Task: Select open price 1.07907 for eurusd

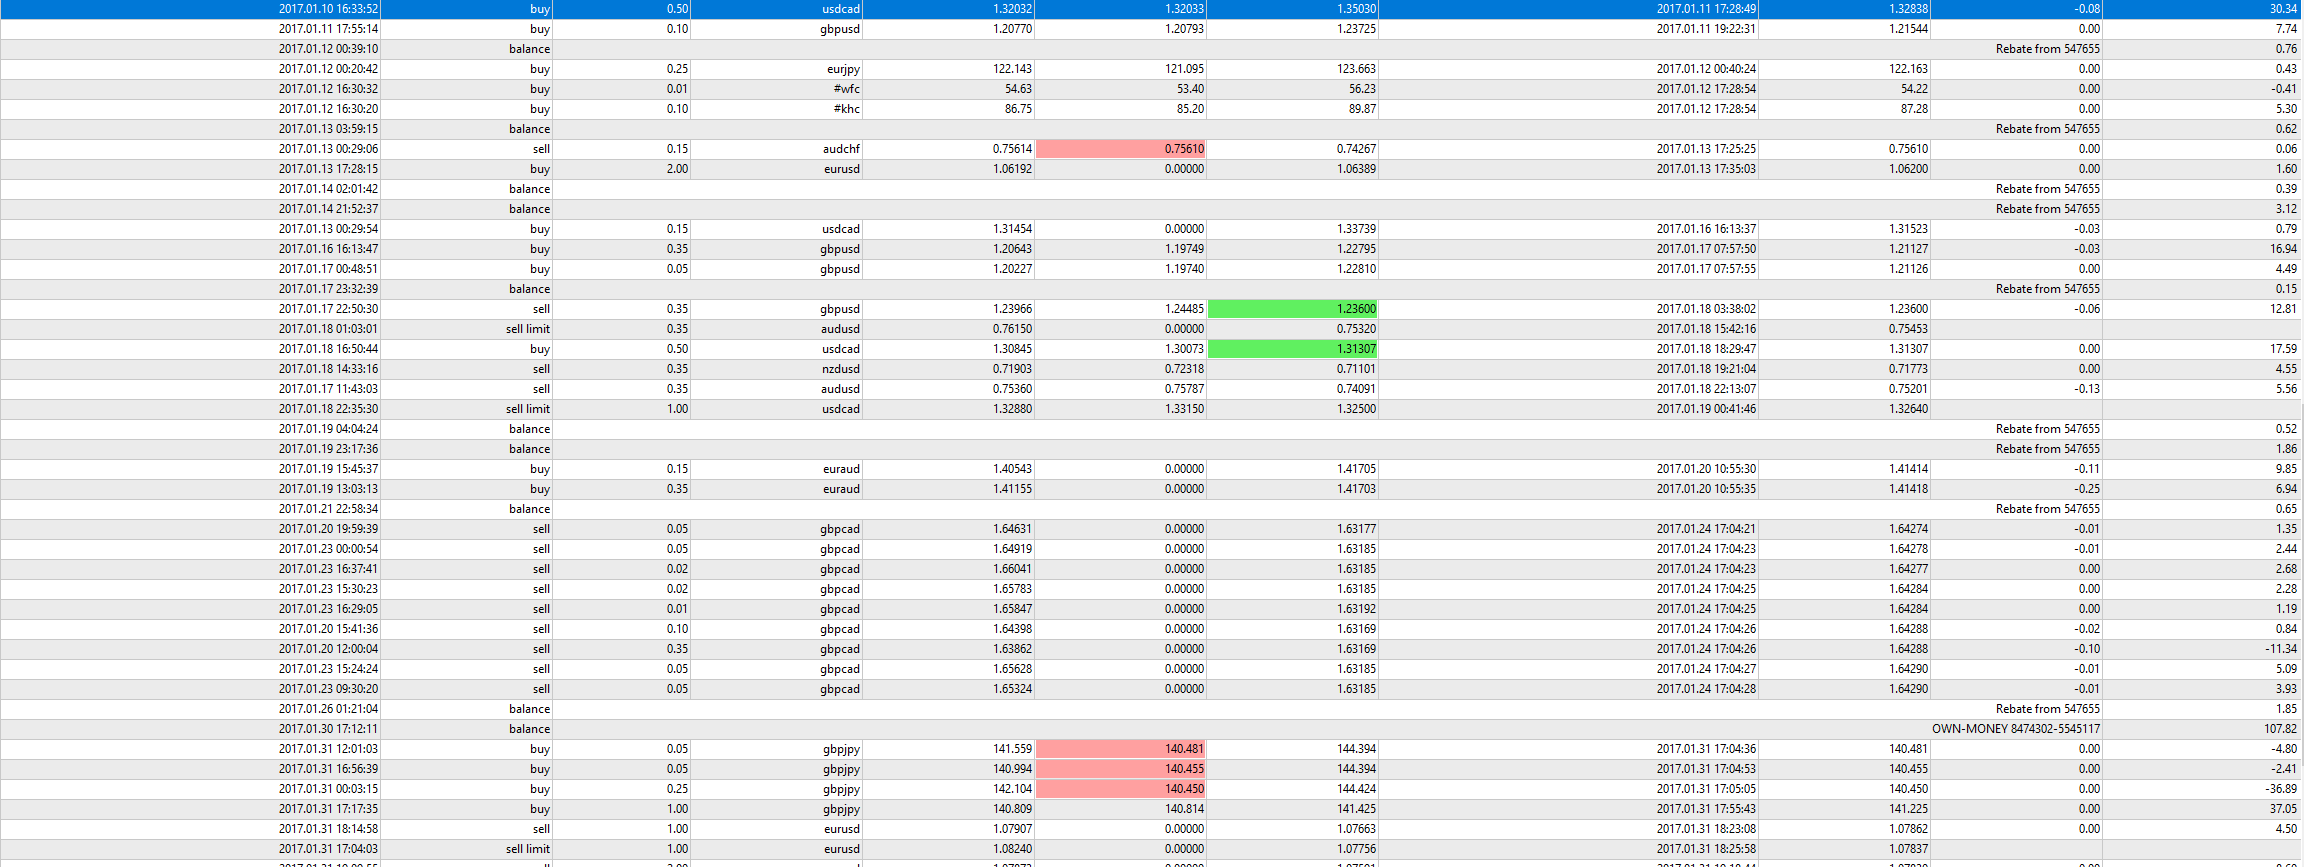Action: [x=1012, y=829]
